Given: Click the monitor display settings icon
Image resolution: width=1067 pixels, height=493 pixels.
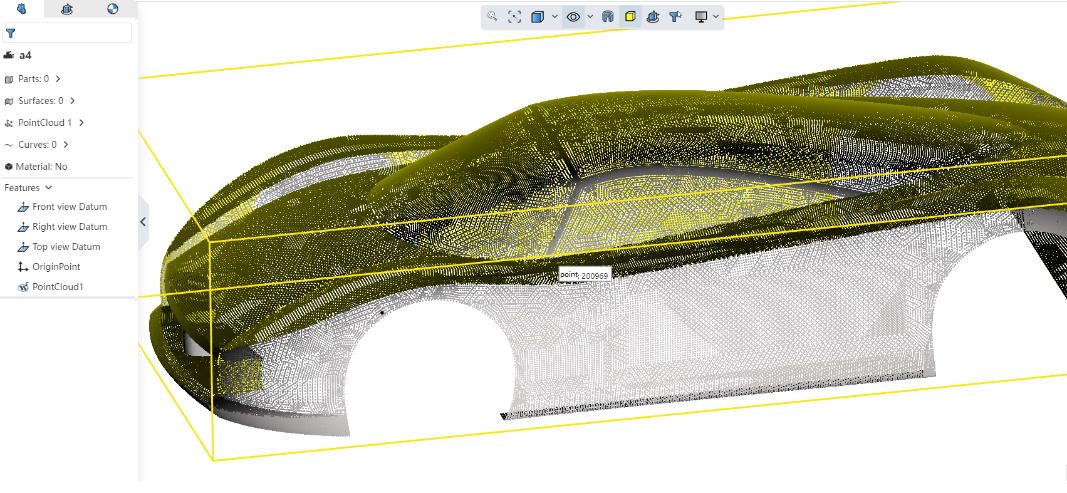Looking at the screenshot, I should click(x=701, y=17).
